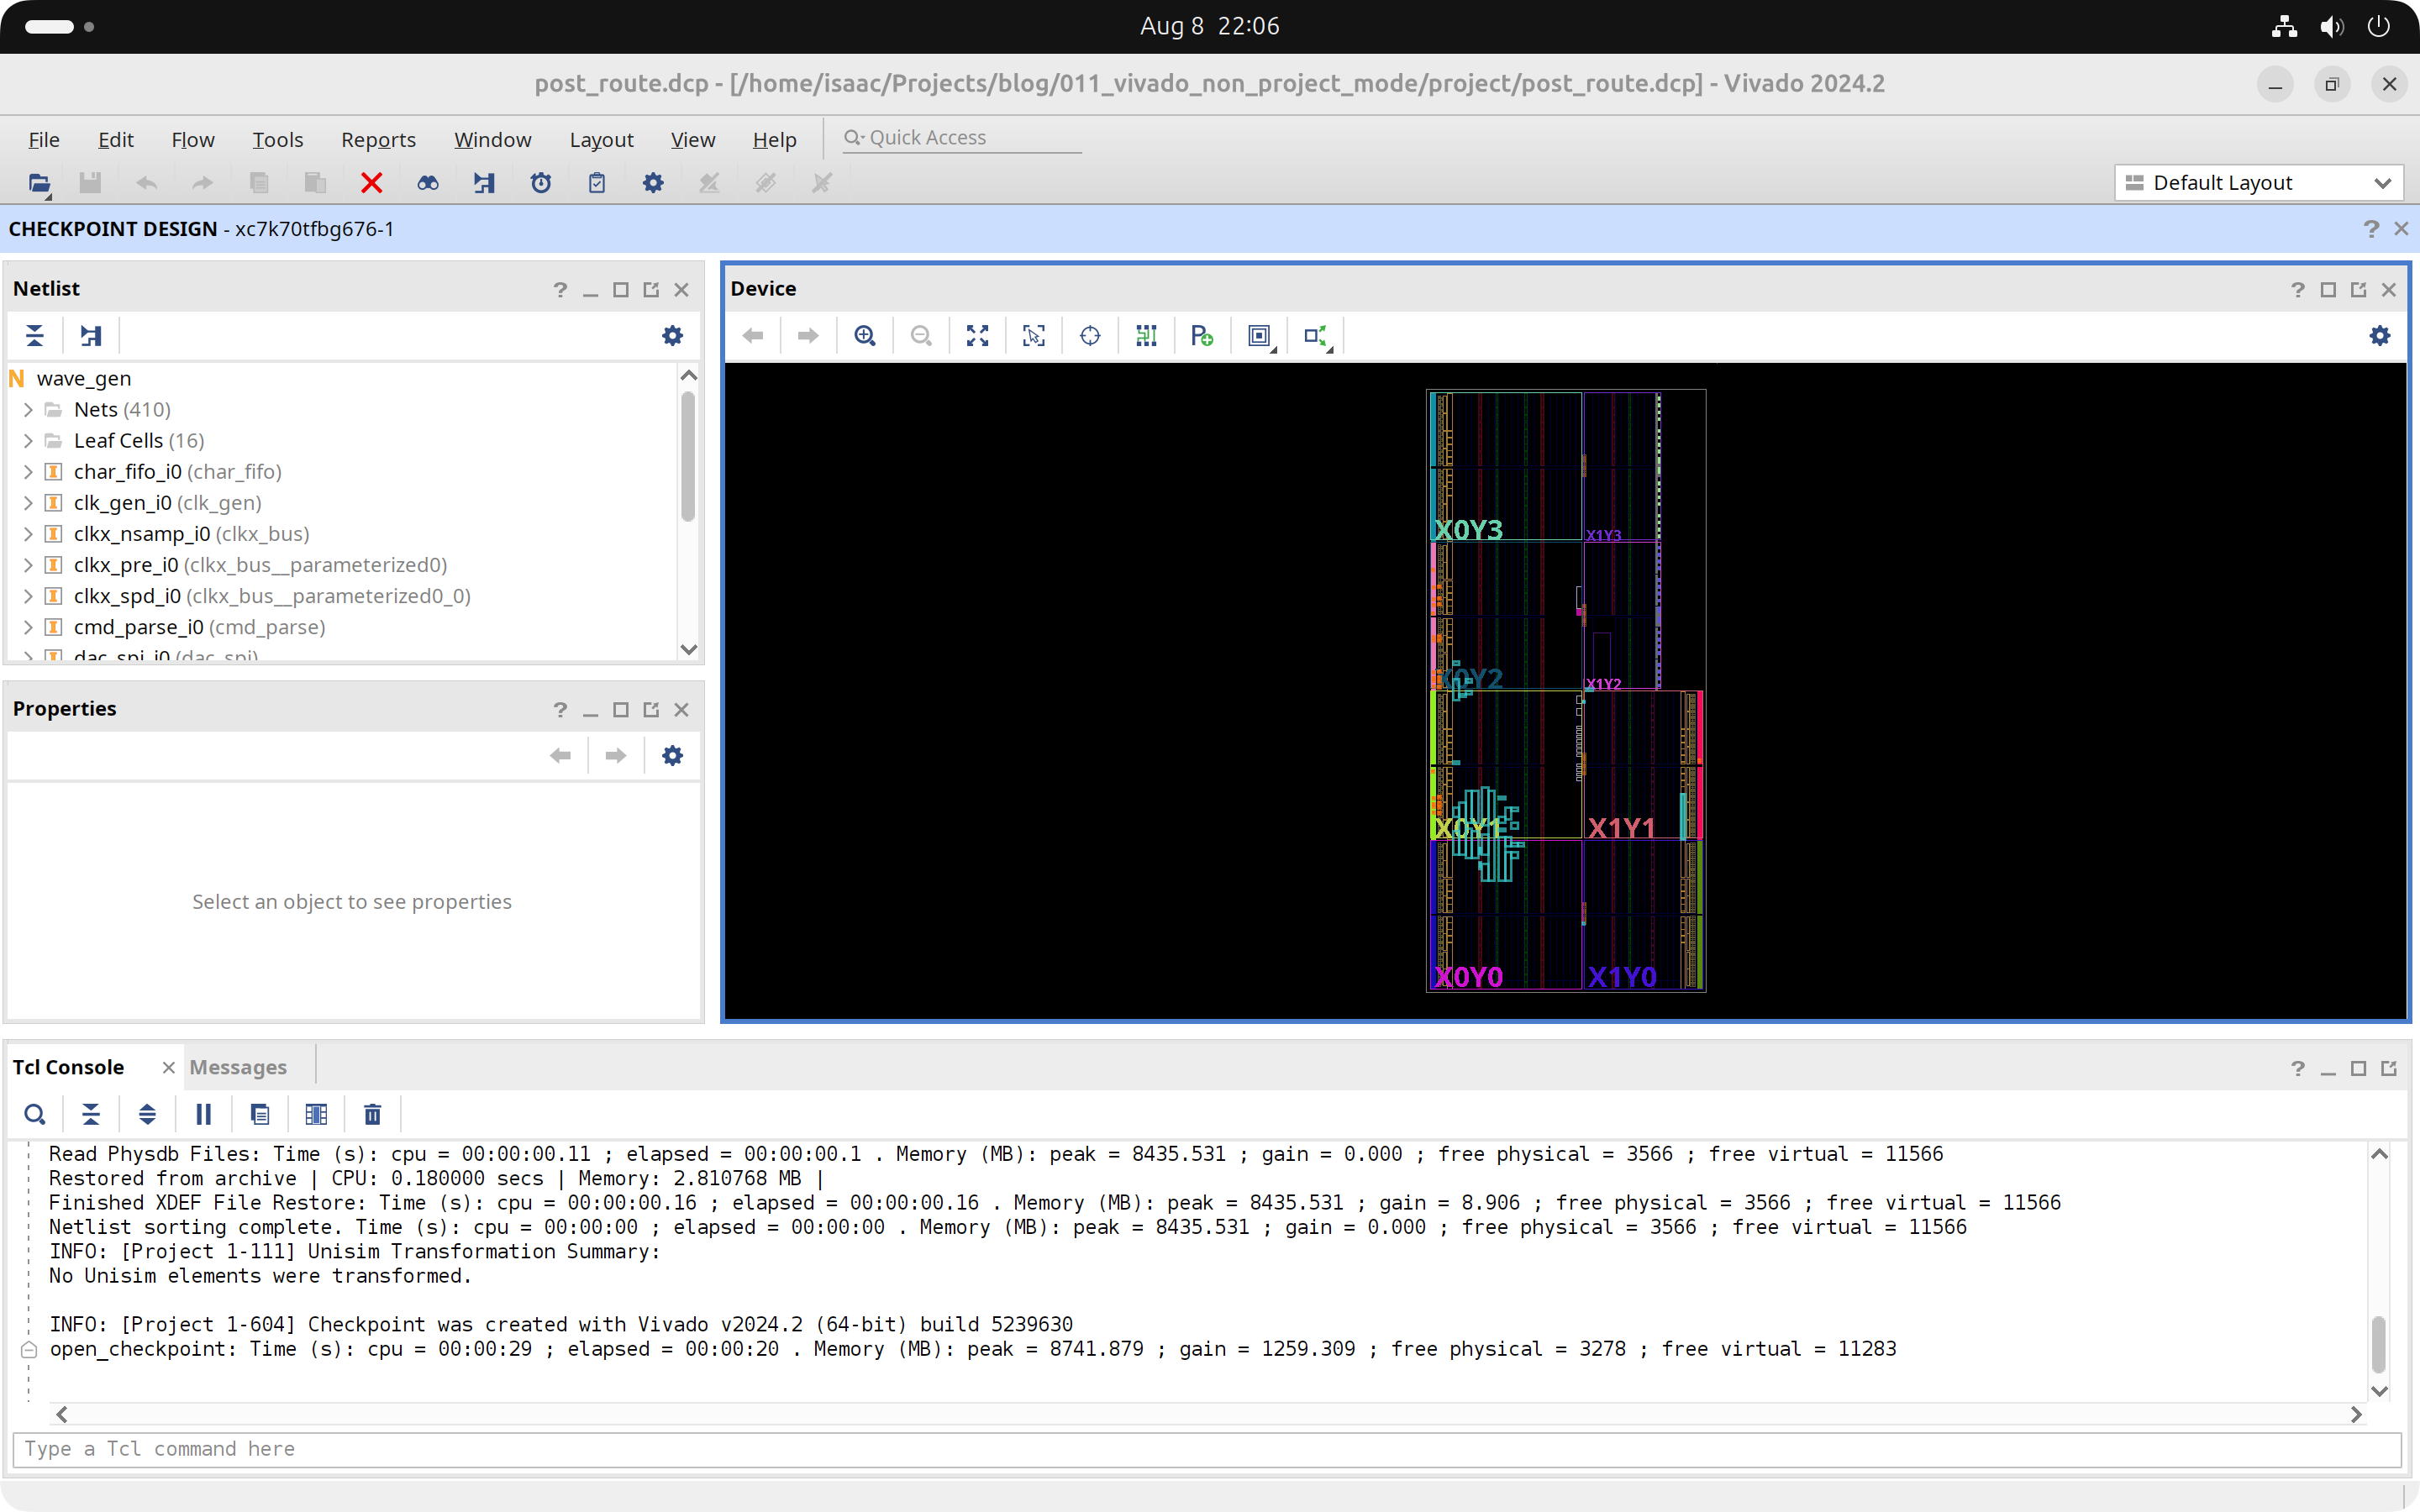Pause Tcl Console output
This screenshot has height=1512, width=2420.
tap(203, 1114)
